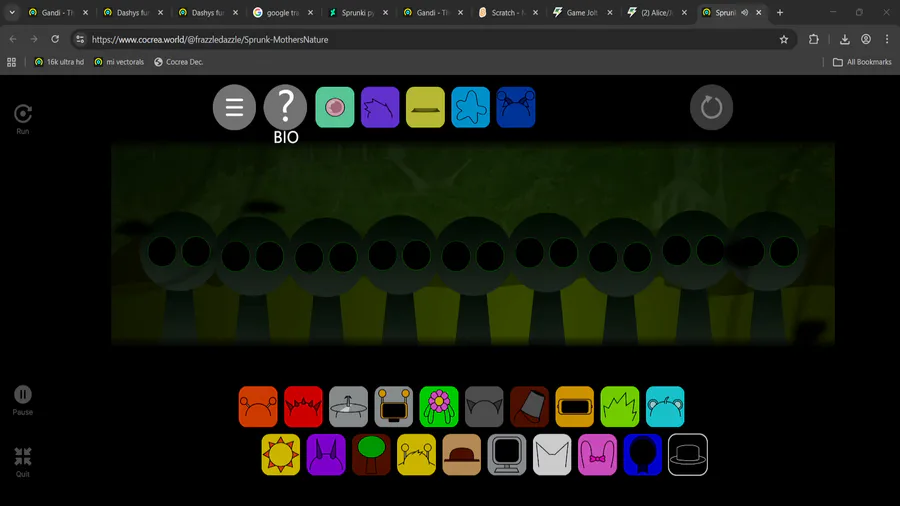Pause the project using Pause button
This screenshot has height=506, width=900.
[22, 400]
